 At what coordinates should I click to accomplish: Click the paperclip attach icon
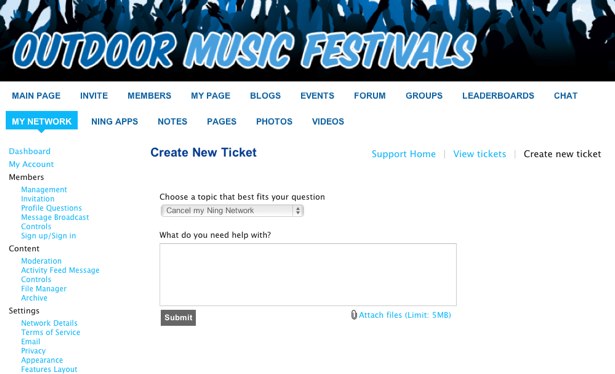tap(353, 315)
